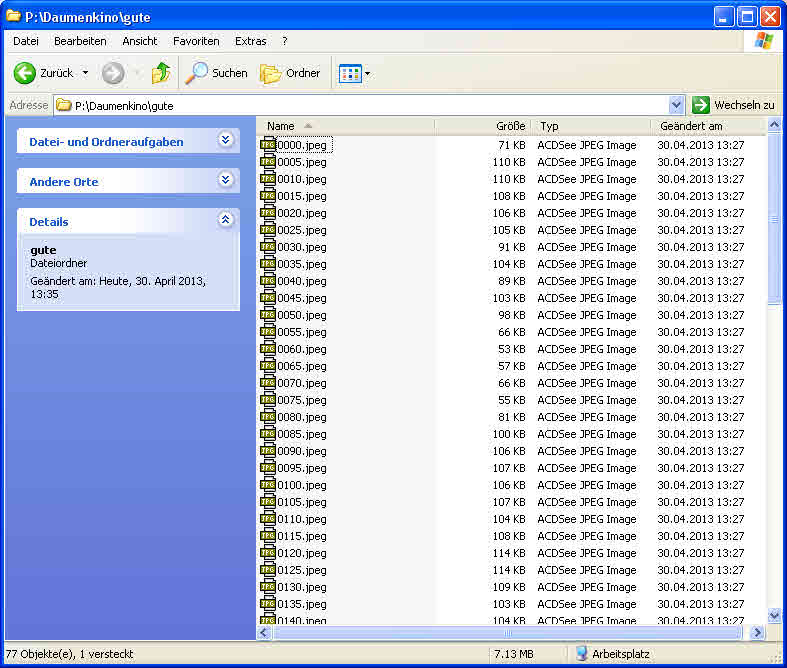Screen dimensions: 787x668
Task: Select file 0085.jpeg
Action: click(302, 434)
